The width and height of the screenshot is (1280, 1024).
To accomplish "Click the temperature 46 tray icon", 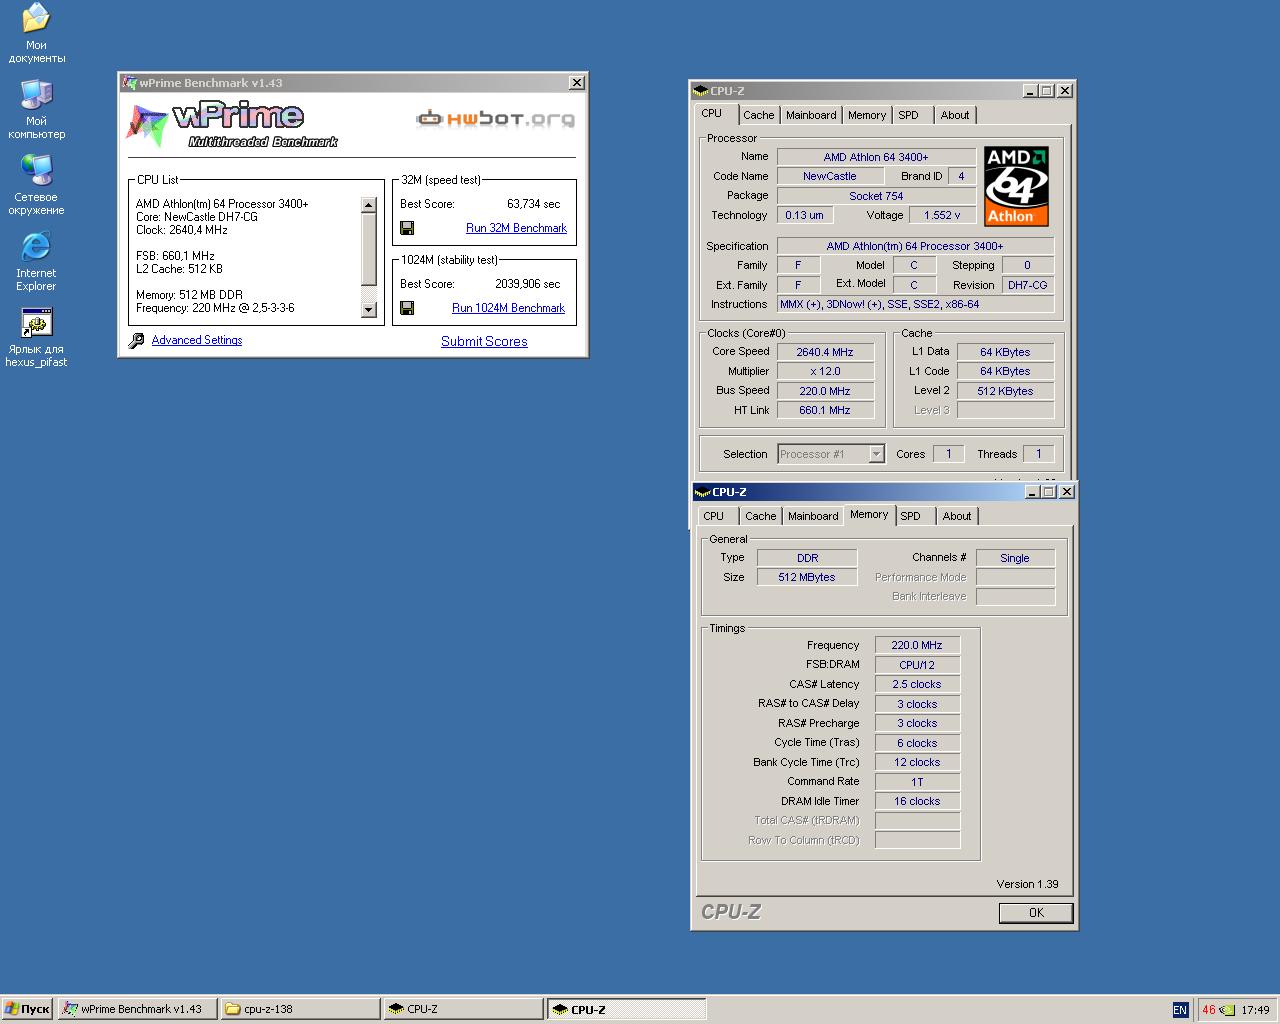I will point(1209,1010).
